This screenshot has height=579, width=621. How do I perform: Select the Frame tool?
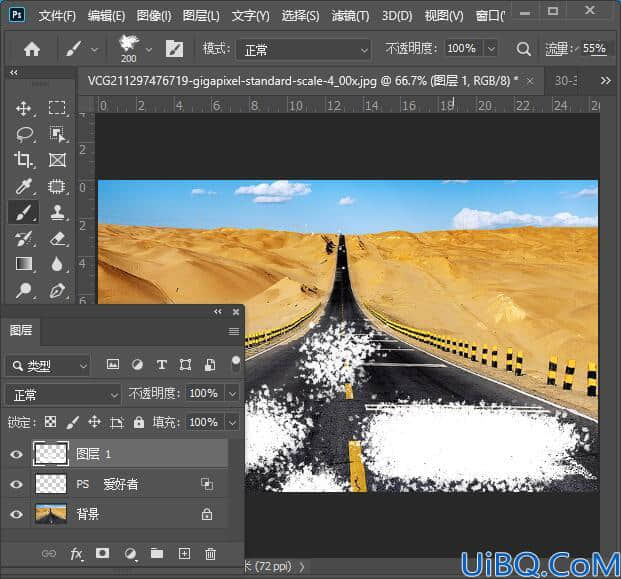coord(57,160)
